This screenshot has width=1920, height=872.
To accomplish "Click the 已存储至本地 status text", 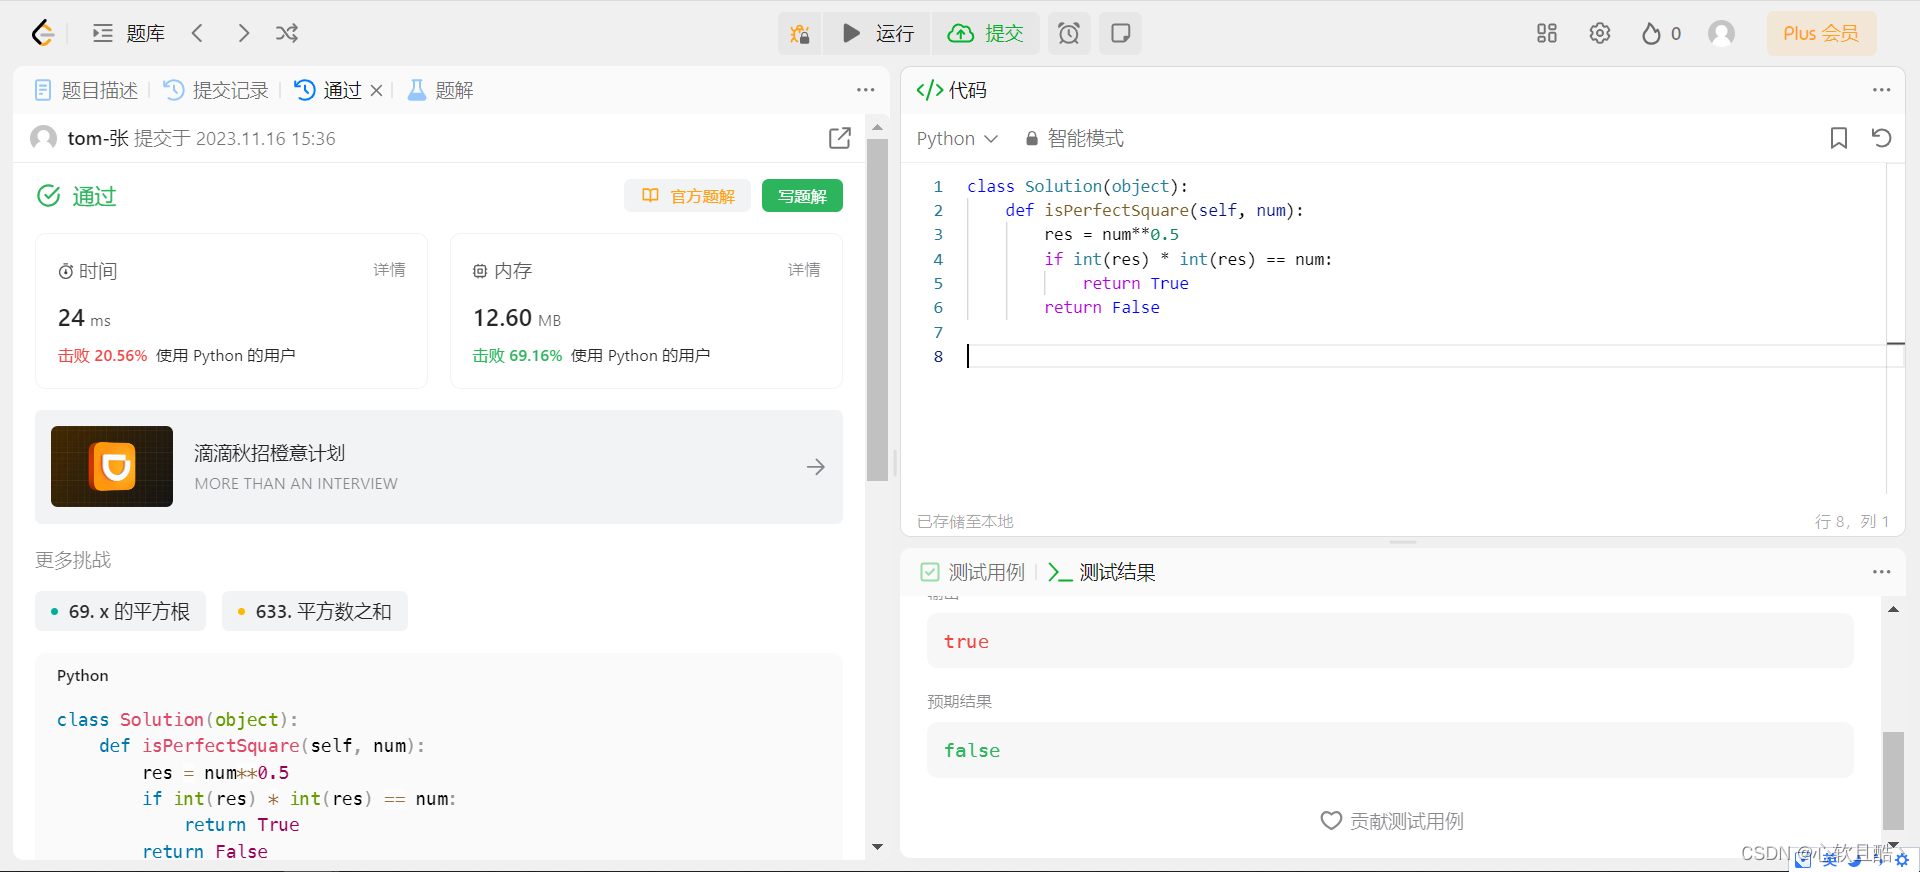I will 965,521.
